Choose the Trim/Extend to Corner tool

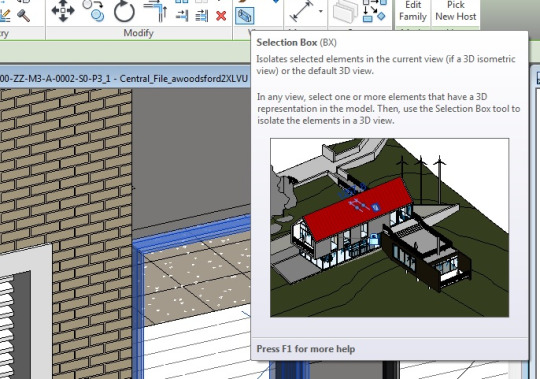tap(156, 11)
